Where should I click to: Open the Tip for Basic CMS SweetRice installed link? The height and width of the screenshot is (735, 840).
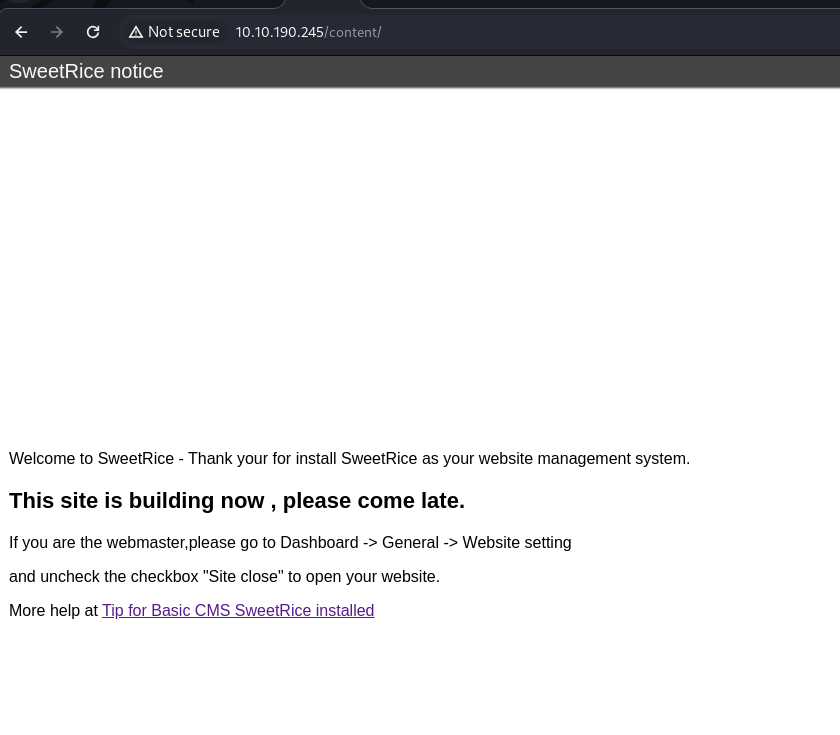[x=238, y=610]
